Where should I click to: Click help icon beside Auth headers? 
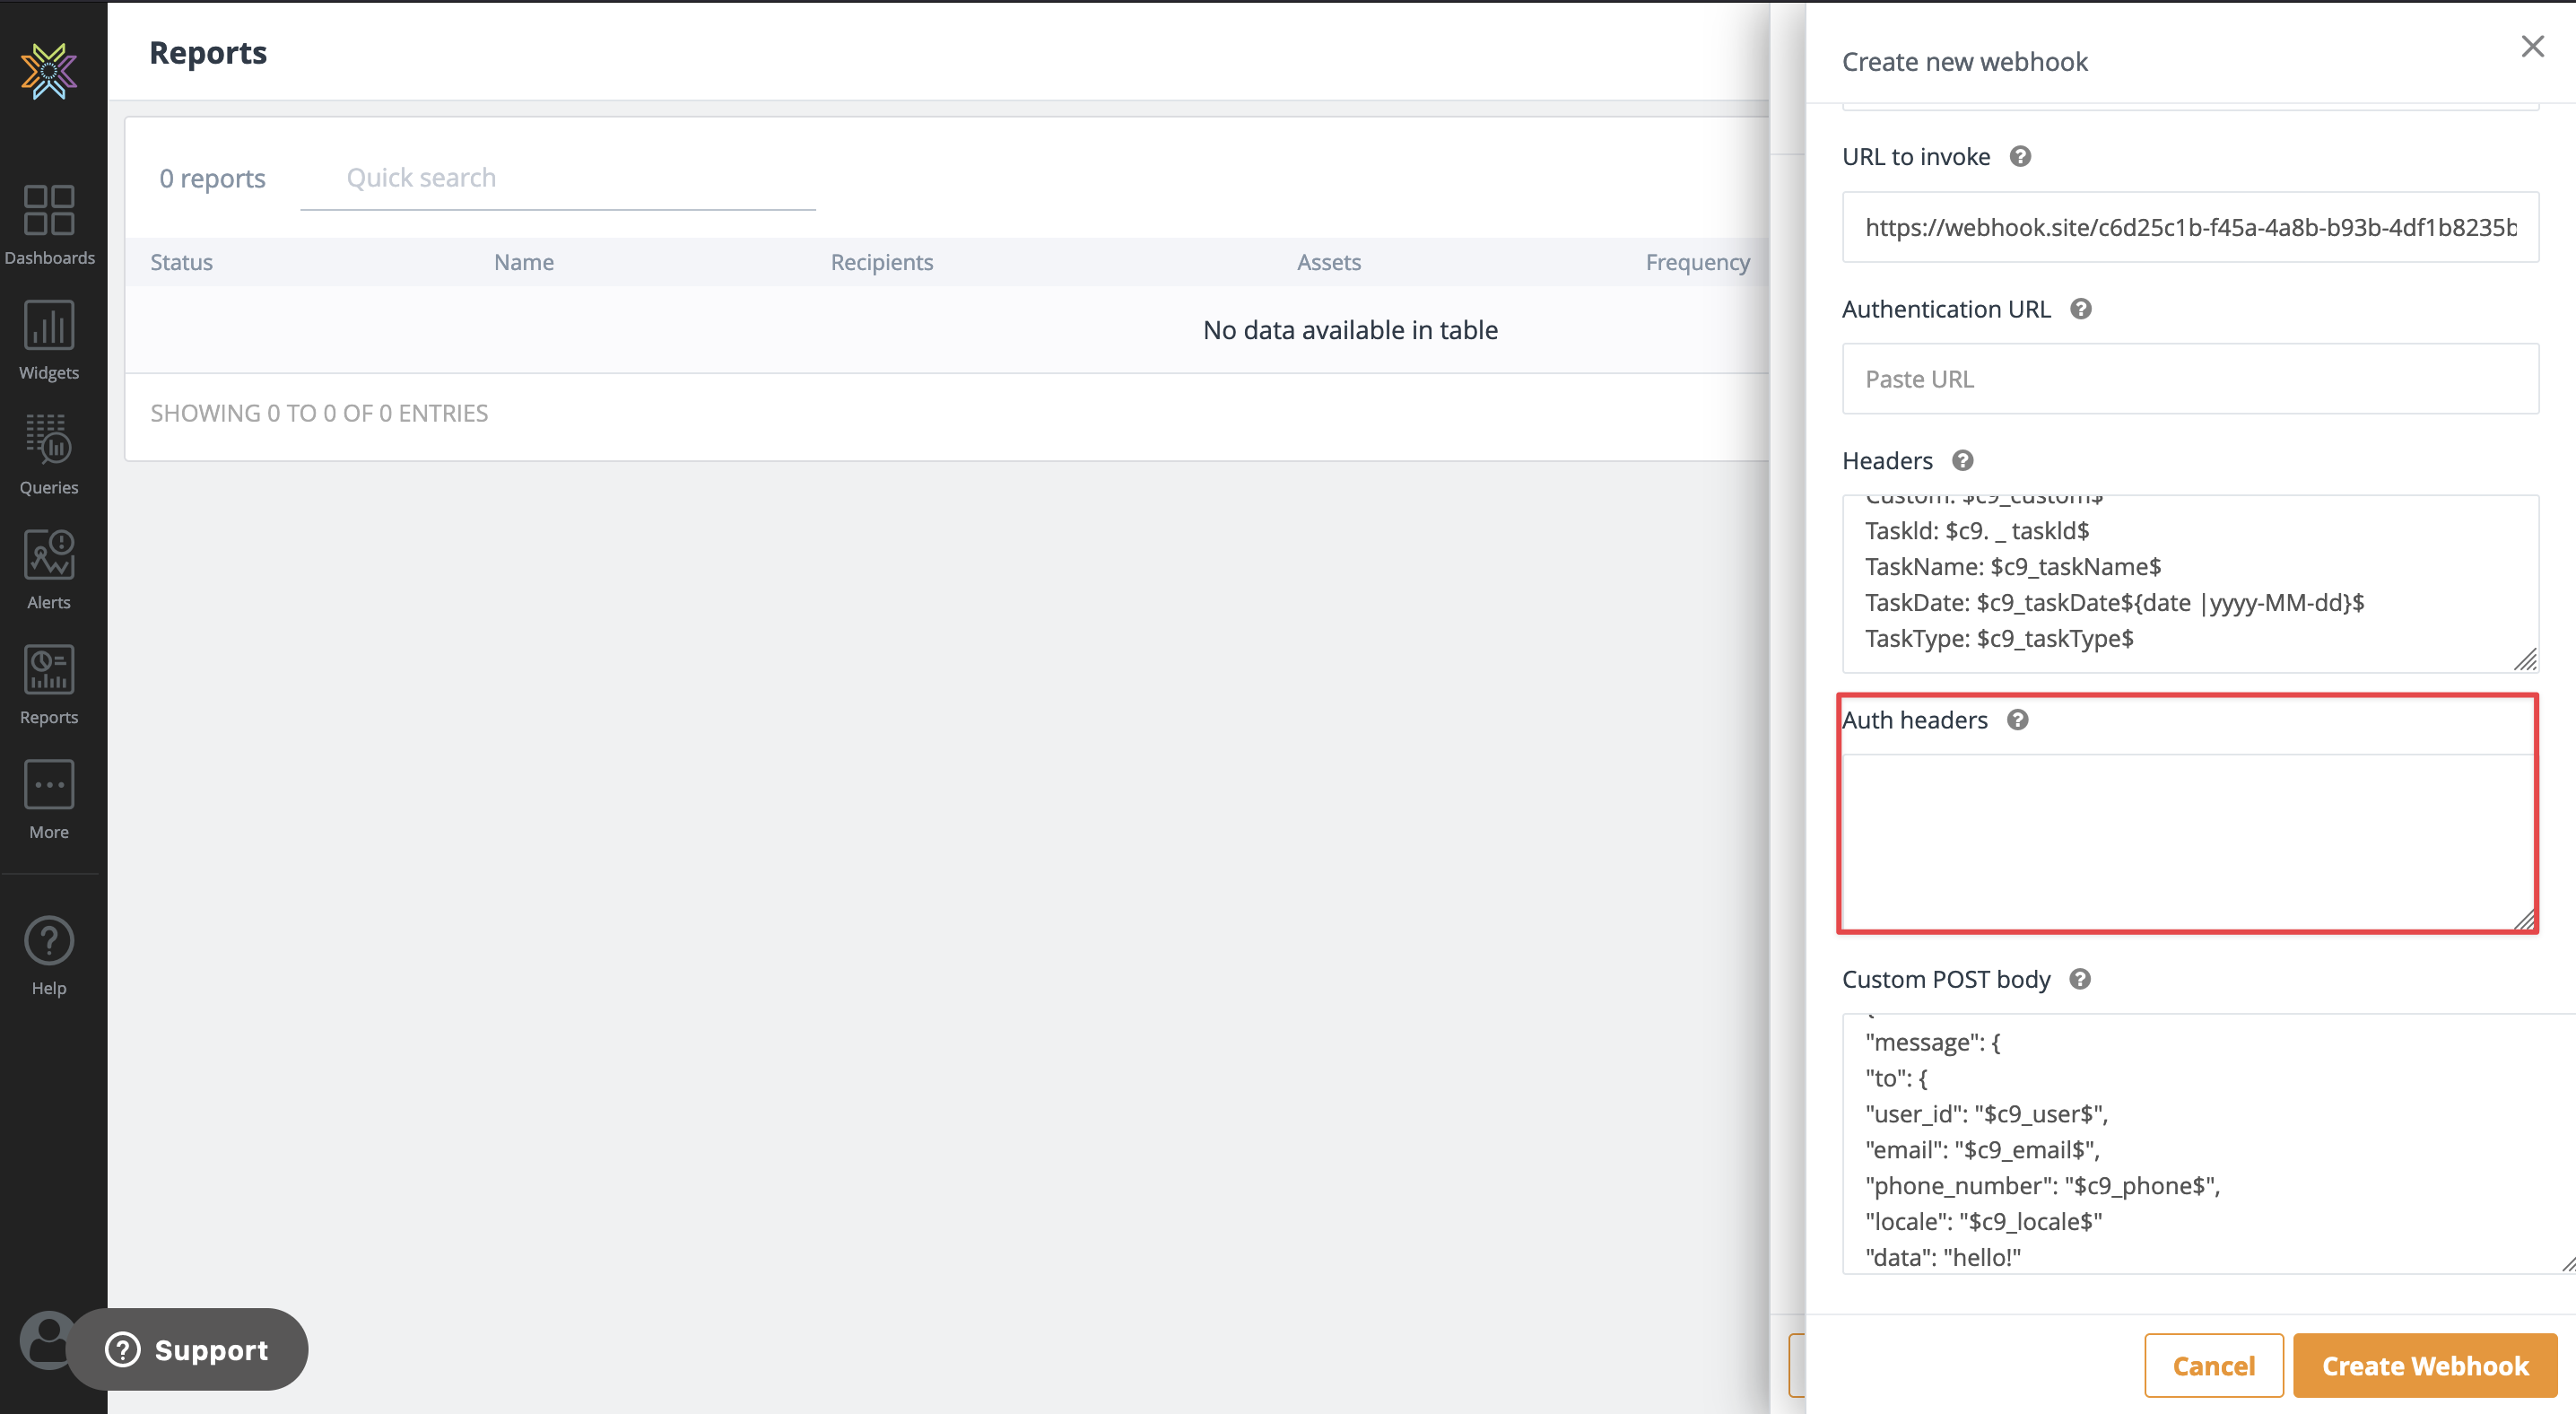(2017, 720)
